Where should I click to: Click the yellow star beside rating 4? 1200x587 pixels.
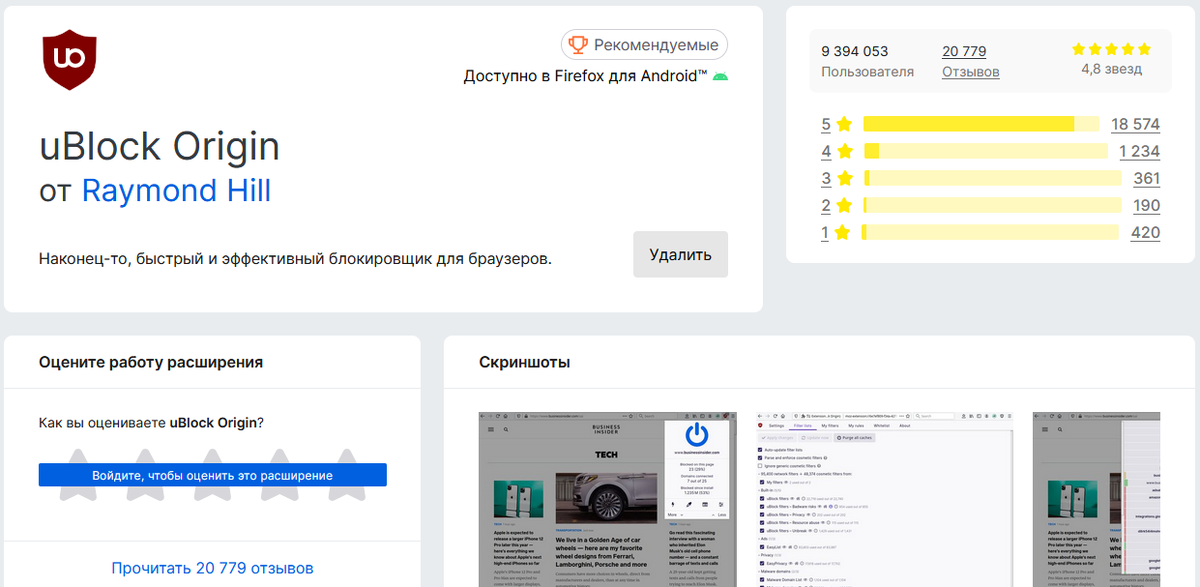click(844, 151)
